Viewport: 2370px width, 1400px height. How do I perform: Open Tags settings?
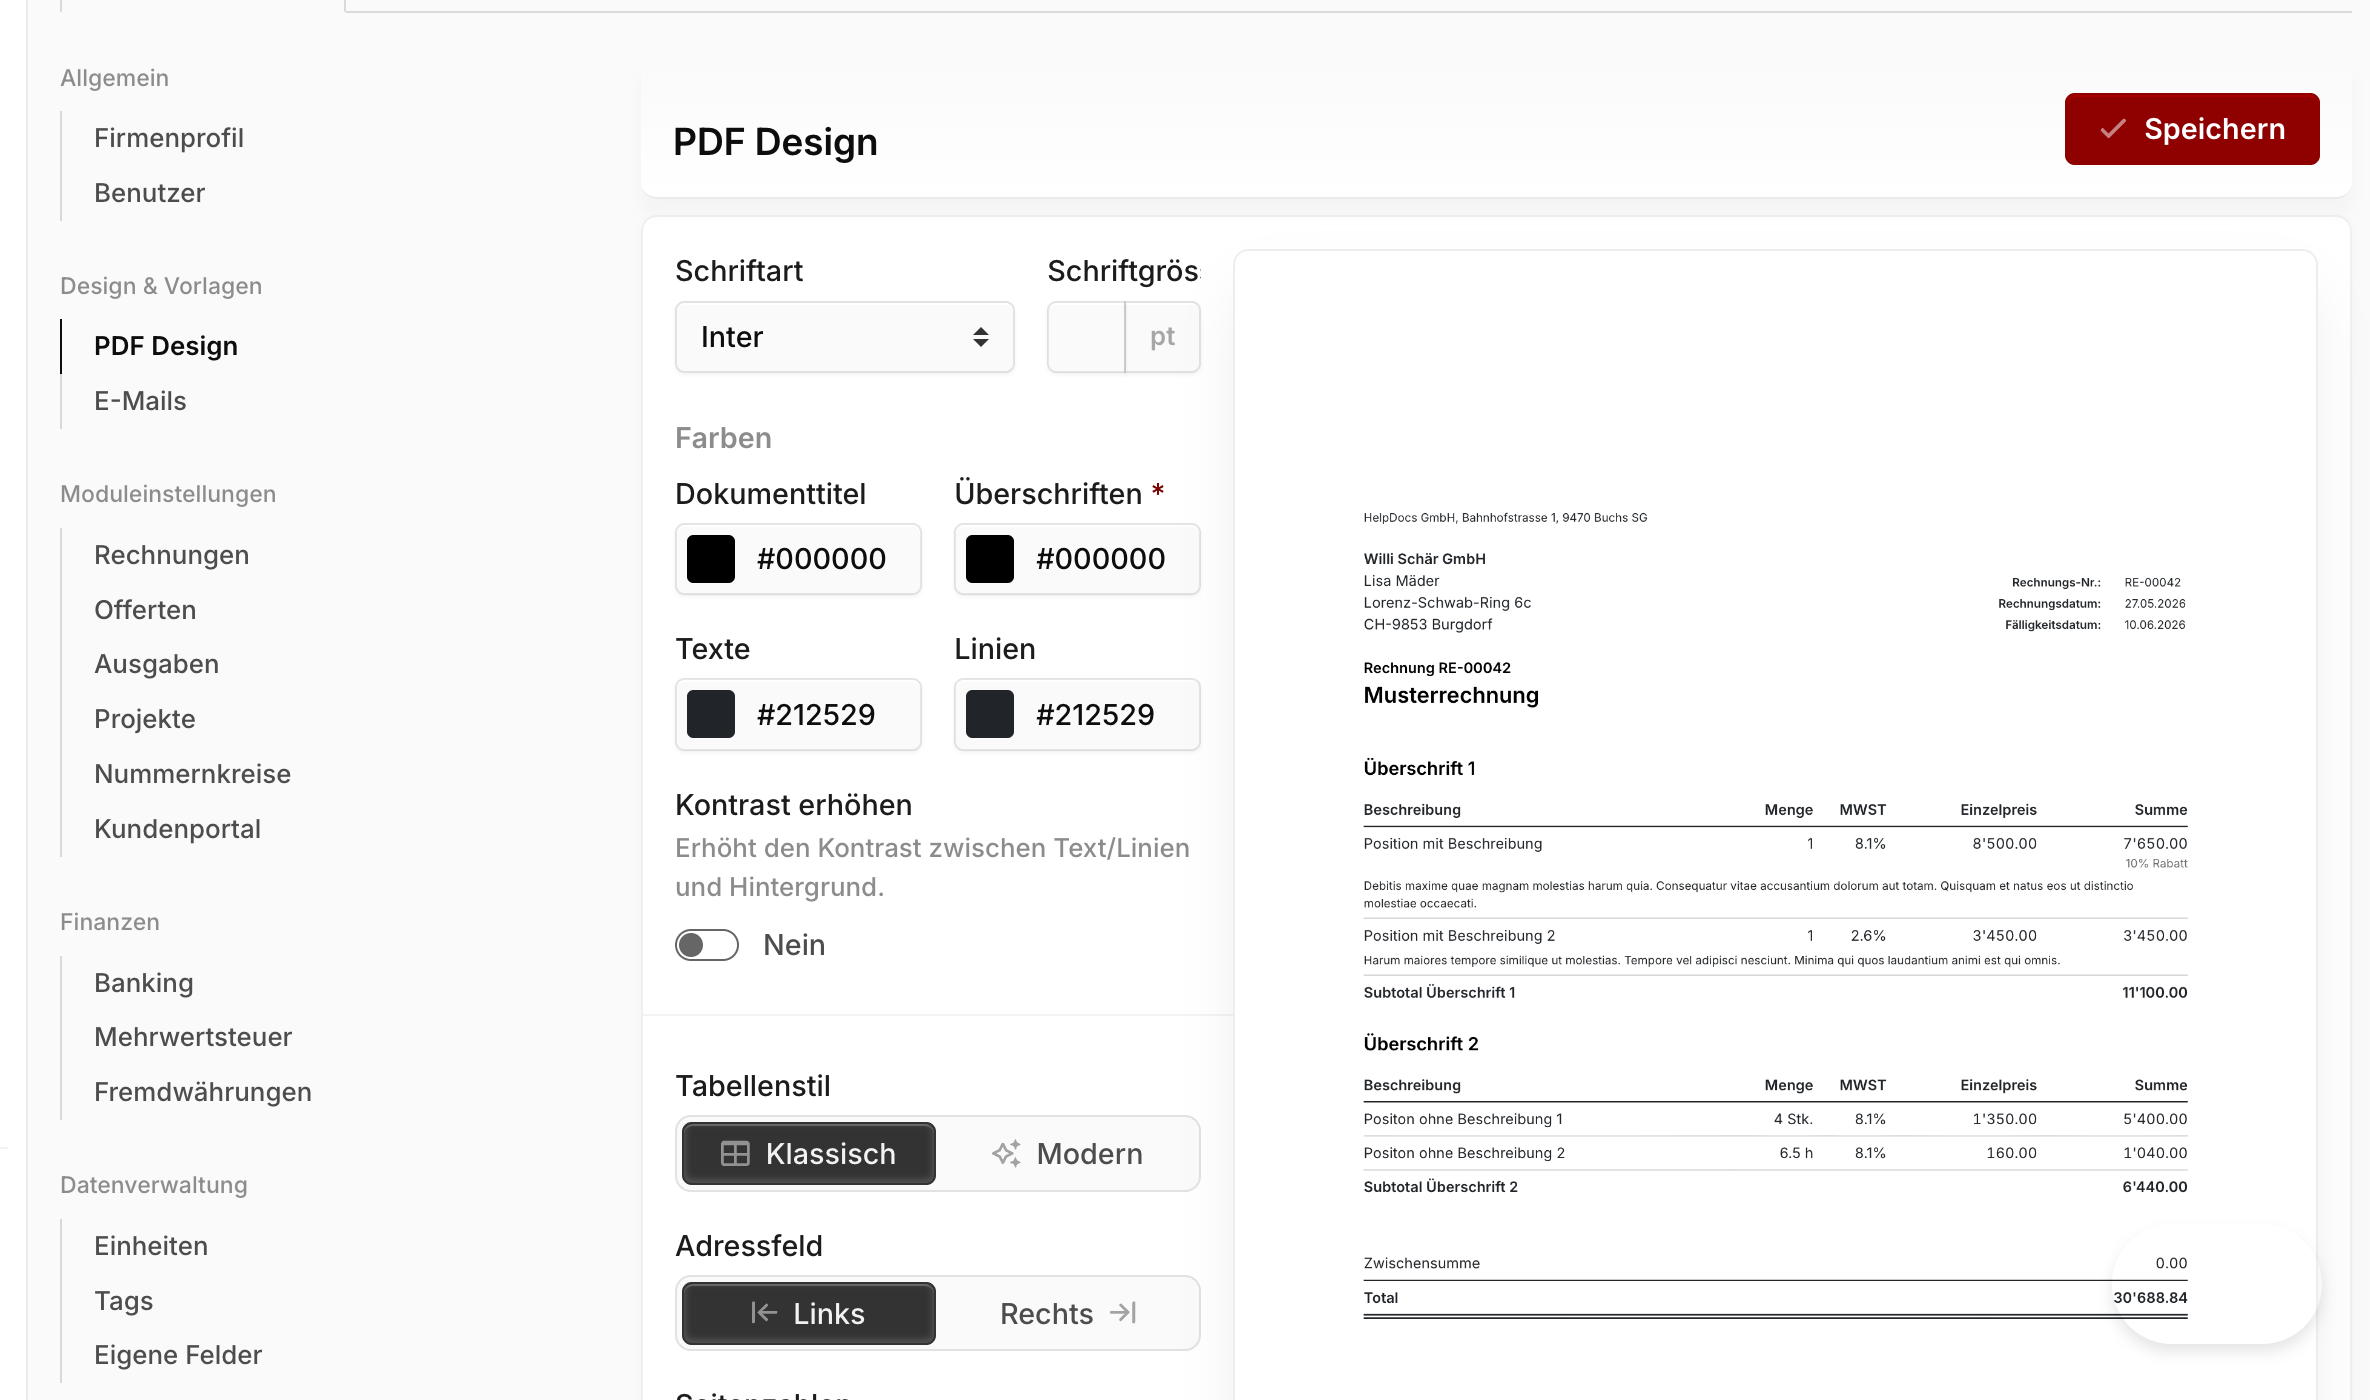123,1301
